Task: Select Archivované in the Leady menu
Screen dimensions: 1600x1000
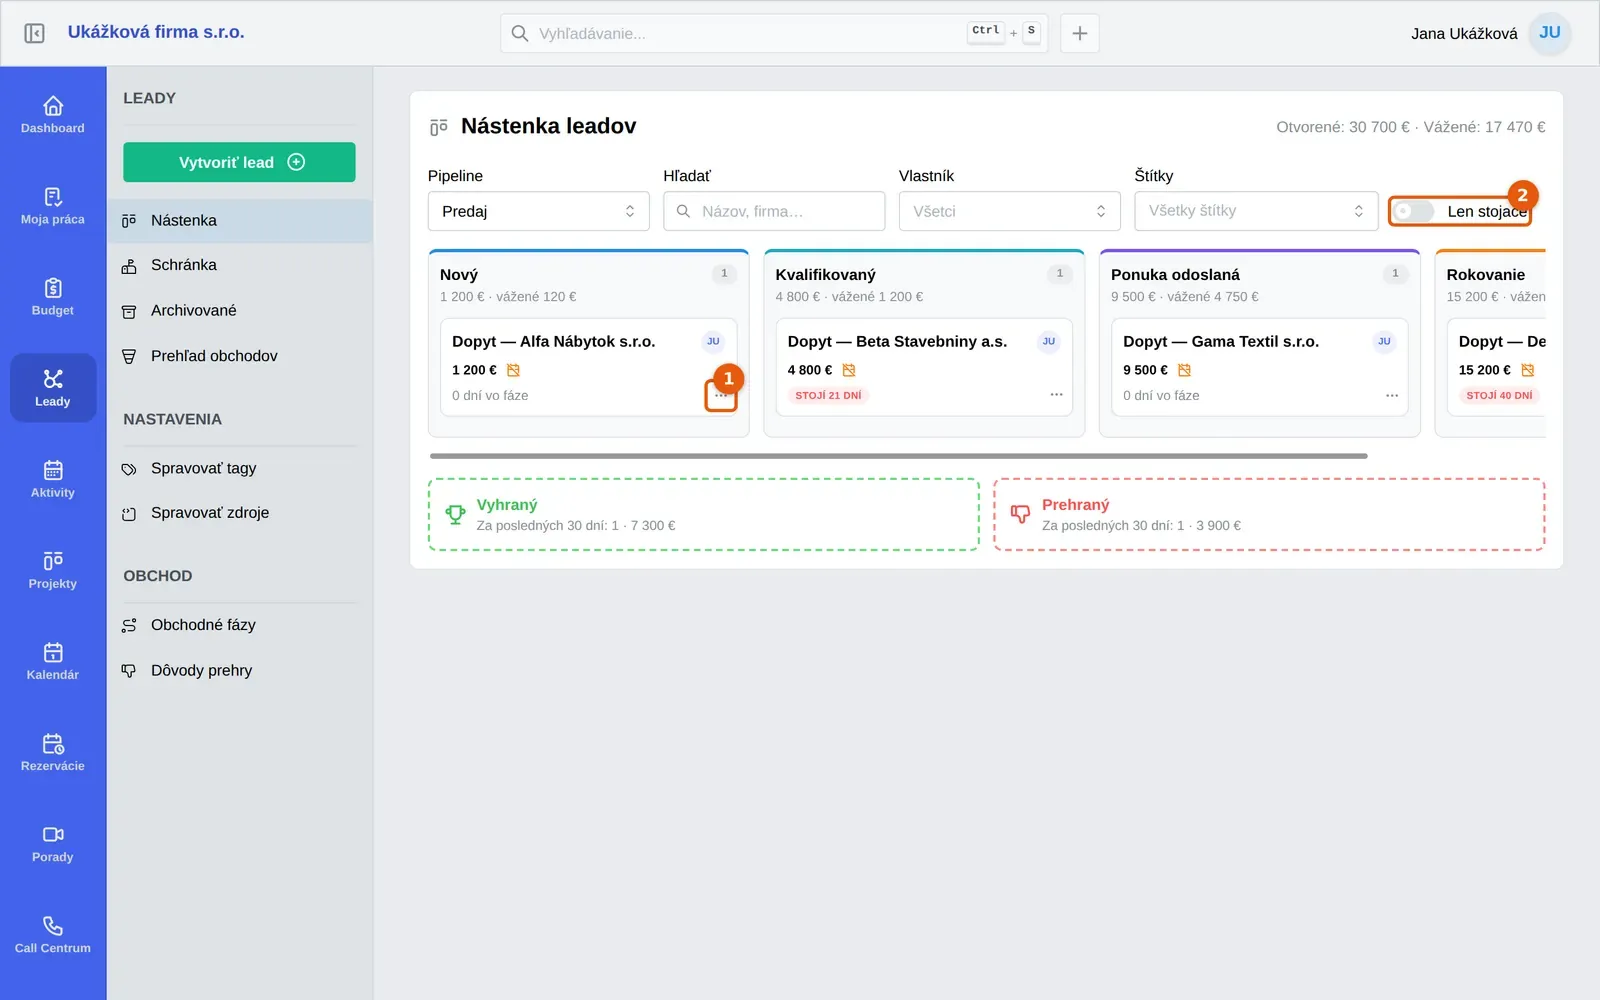Action: 240,311
